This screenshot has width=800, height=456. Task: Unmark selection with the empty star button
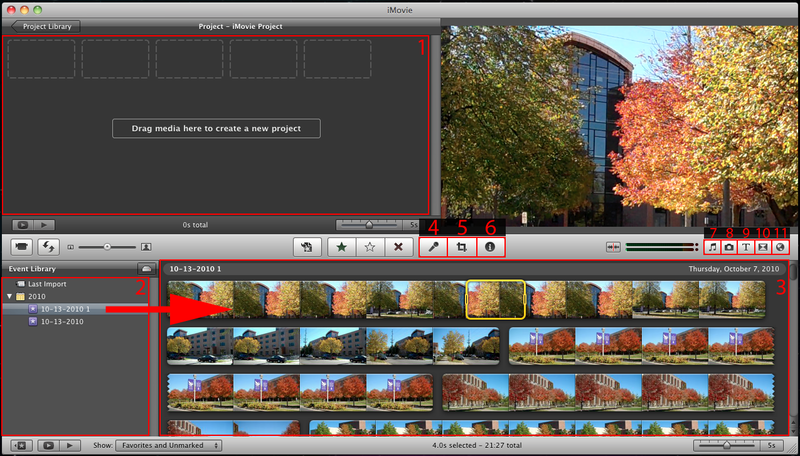click(370, 246)
